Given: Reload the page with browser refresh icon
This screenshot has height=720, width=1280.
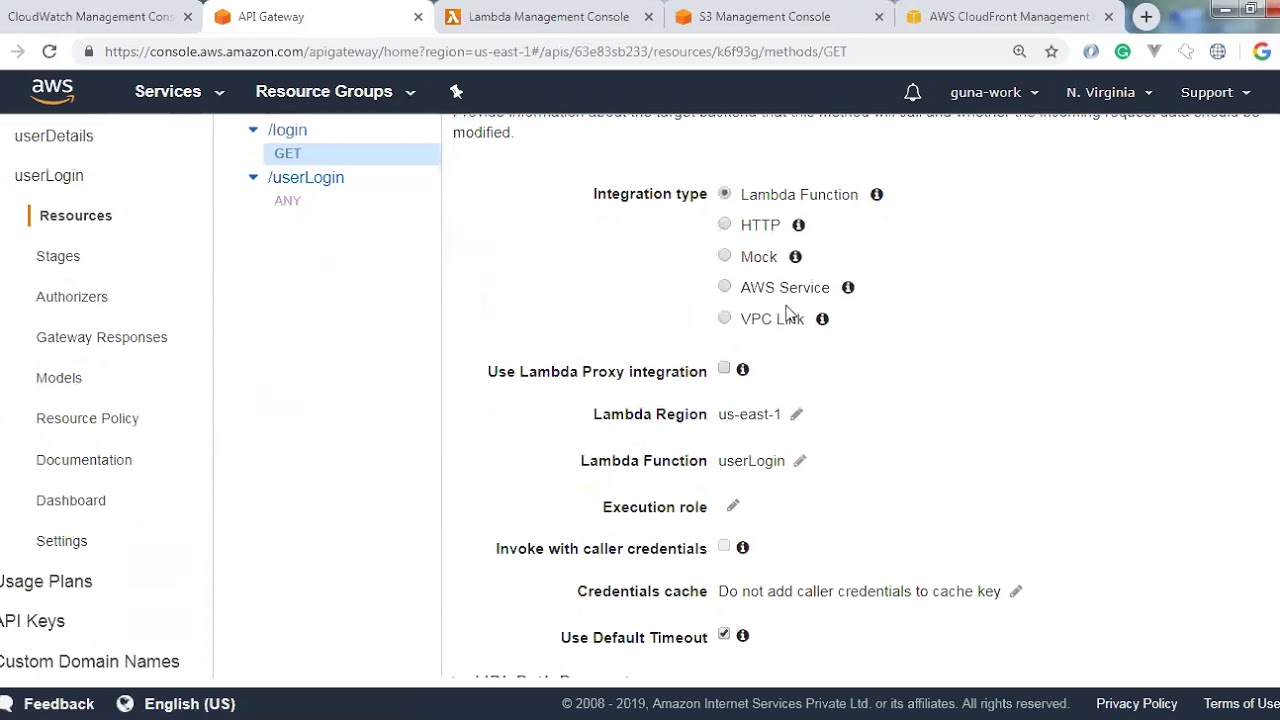Looking at the screenshot, I should (49, 51).
